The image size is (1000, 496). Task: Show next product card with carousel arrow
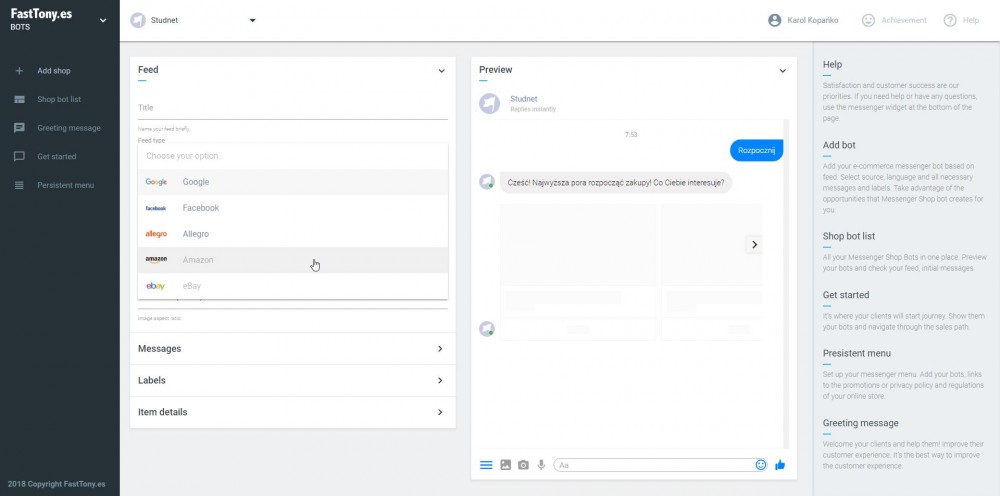tap(754, 244)
